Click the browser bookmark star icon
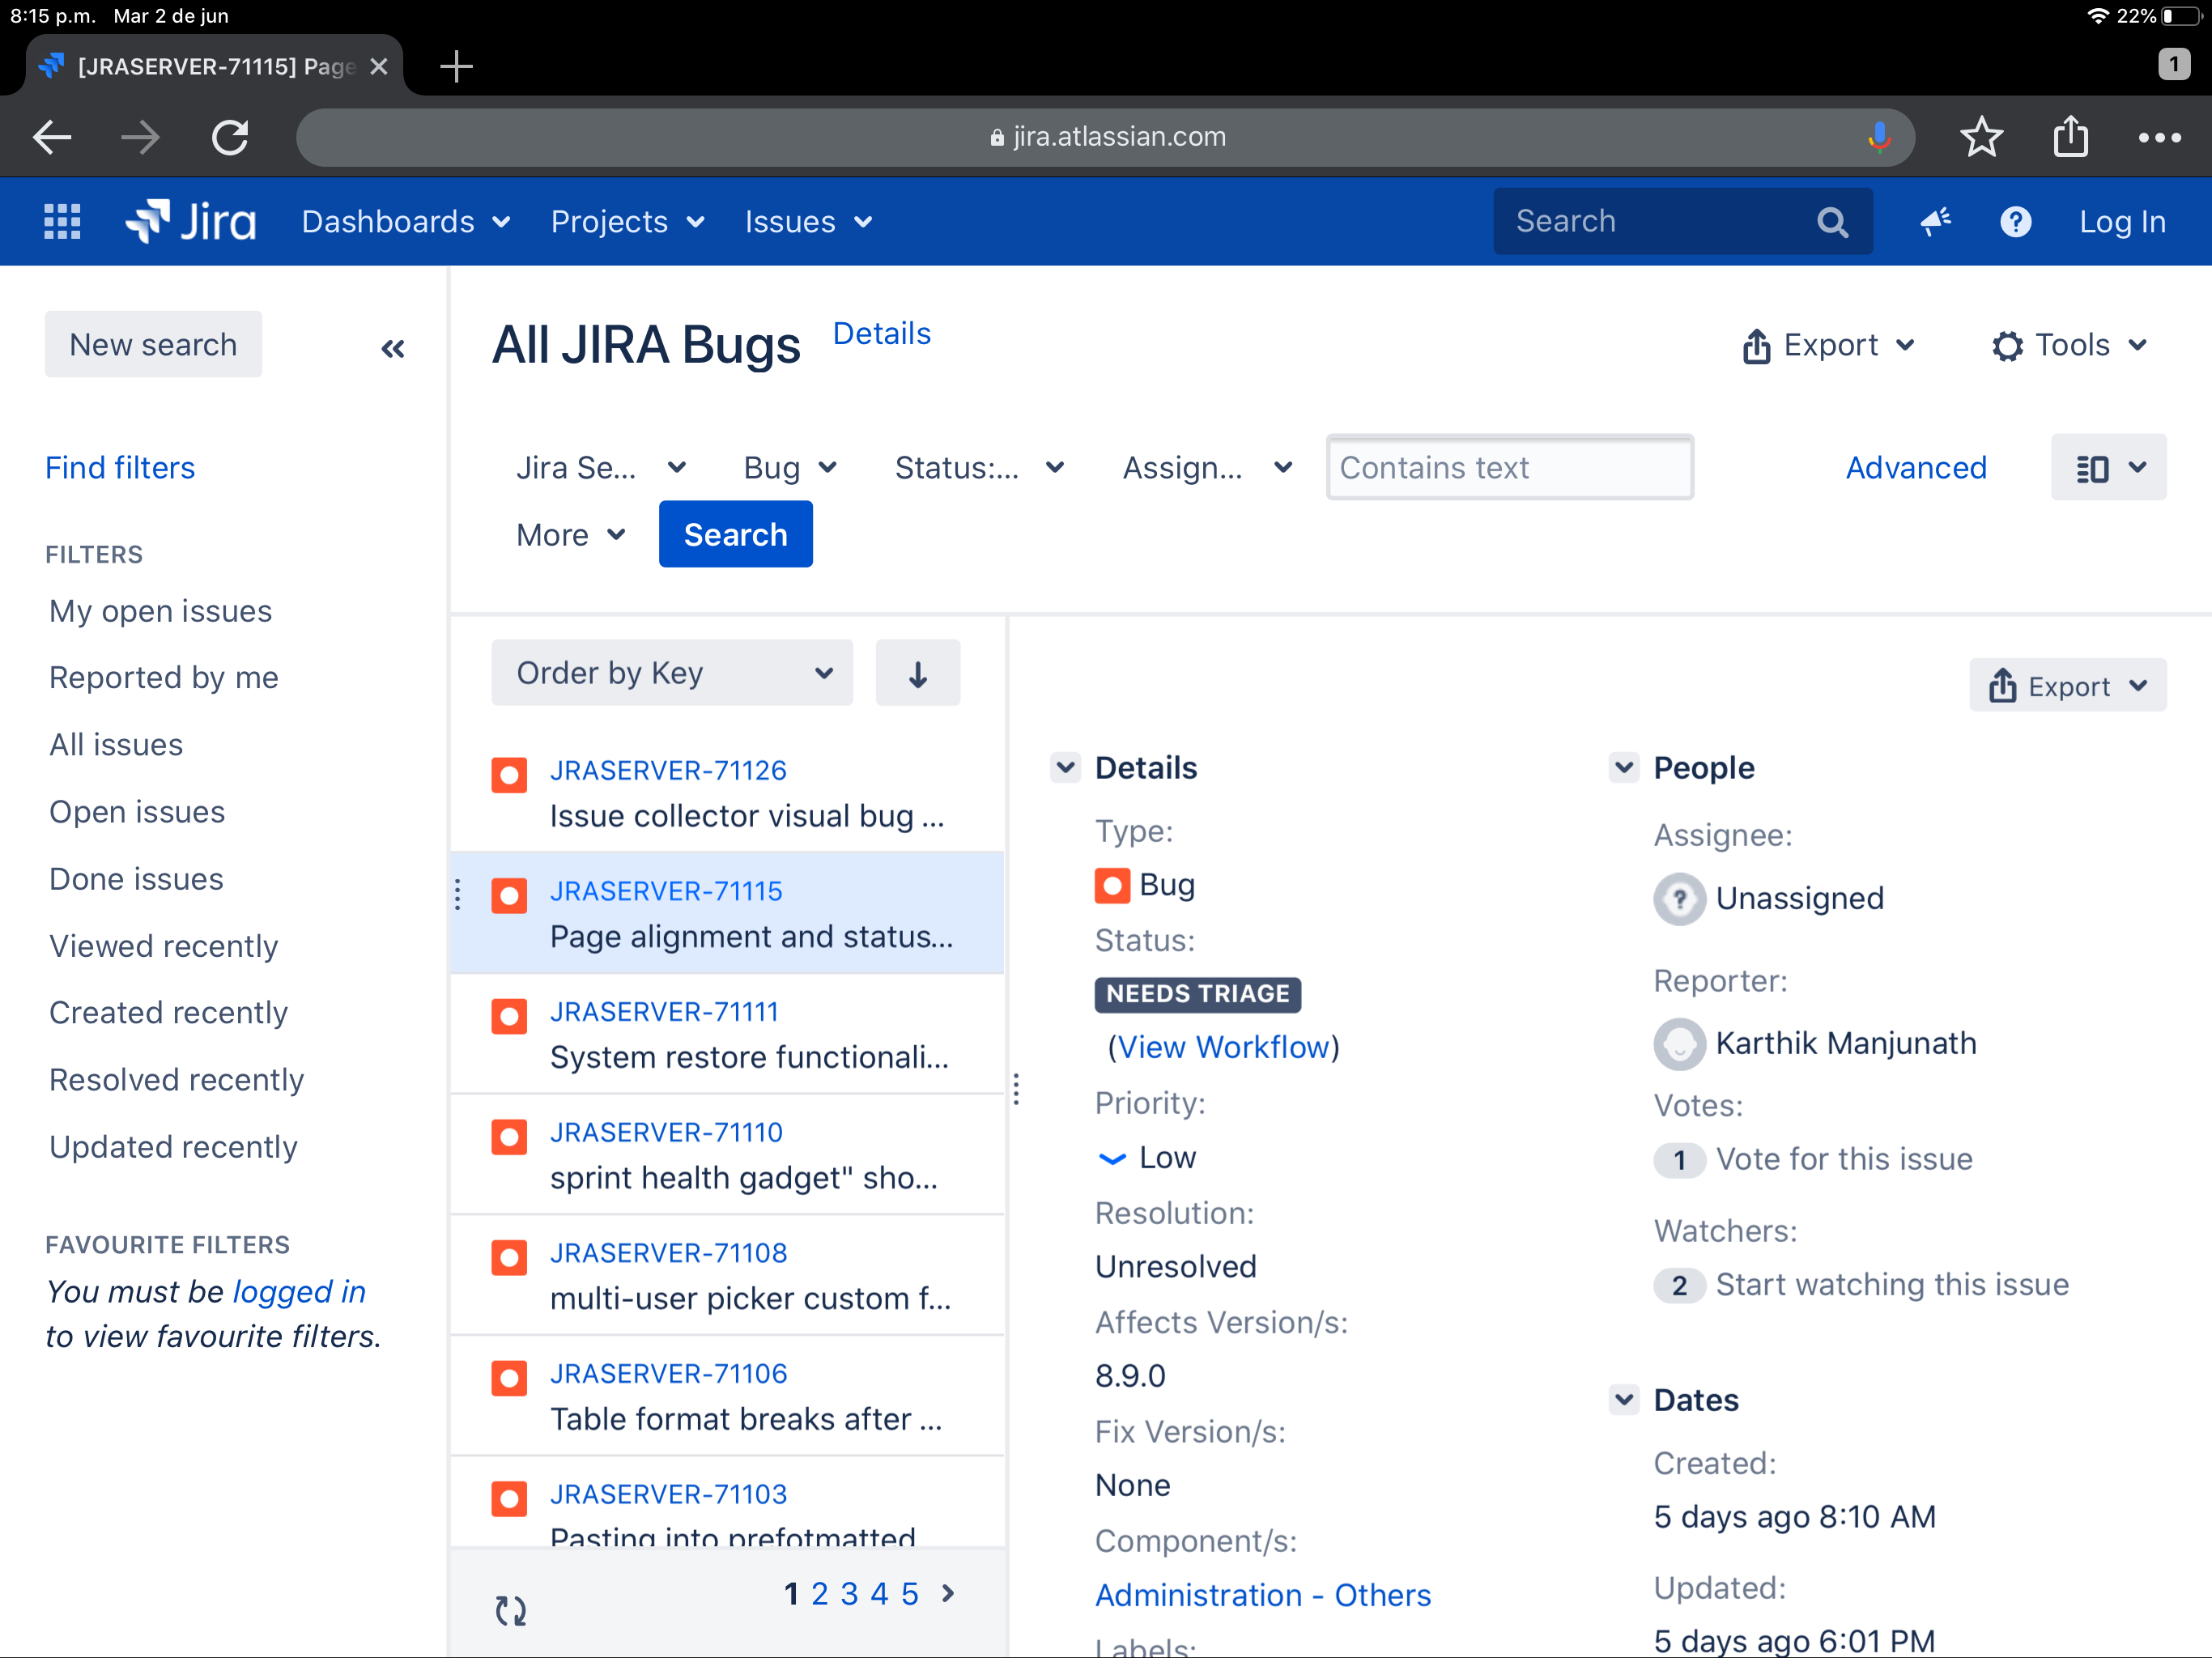This screenshot has height=1658, width=2212. click(1981, 137)
